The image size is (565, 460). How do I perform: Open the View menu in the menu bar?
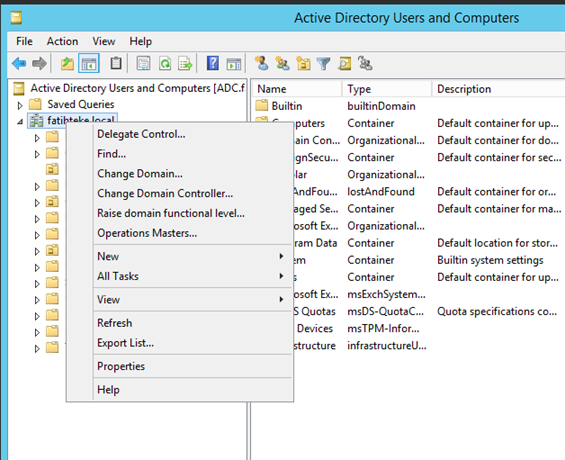pyautogui.click(x=104, y=41)
